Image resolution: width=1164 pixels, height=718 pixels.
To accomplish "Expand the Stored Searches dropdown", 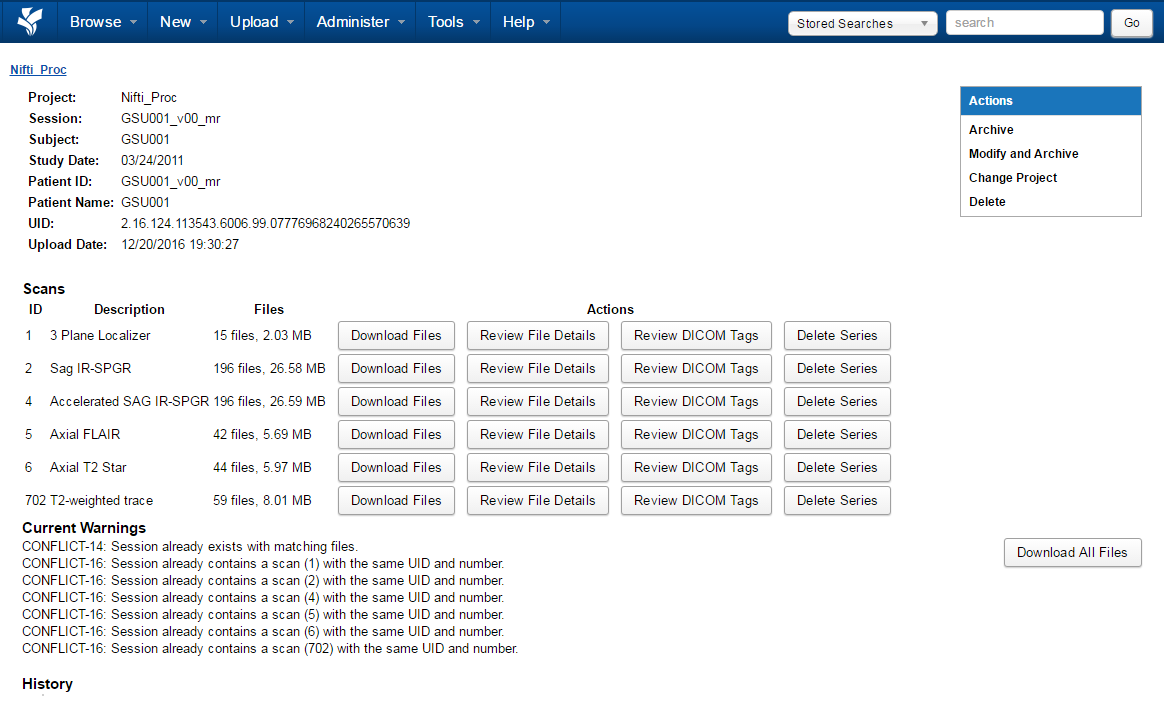I will point(862,23).
